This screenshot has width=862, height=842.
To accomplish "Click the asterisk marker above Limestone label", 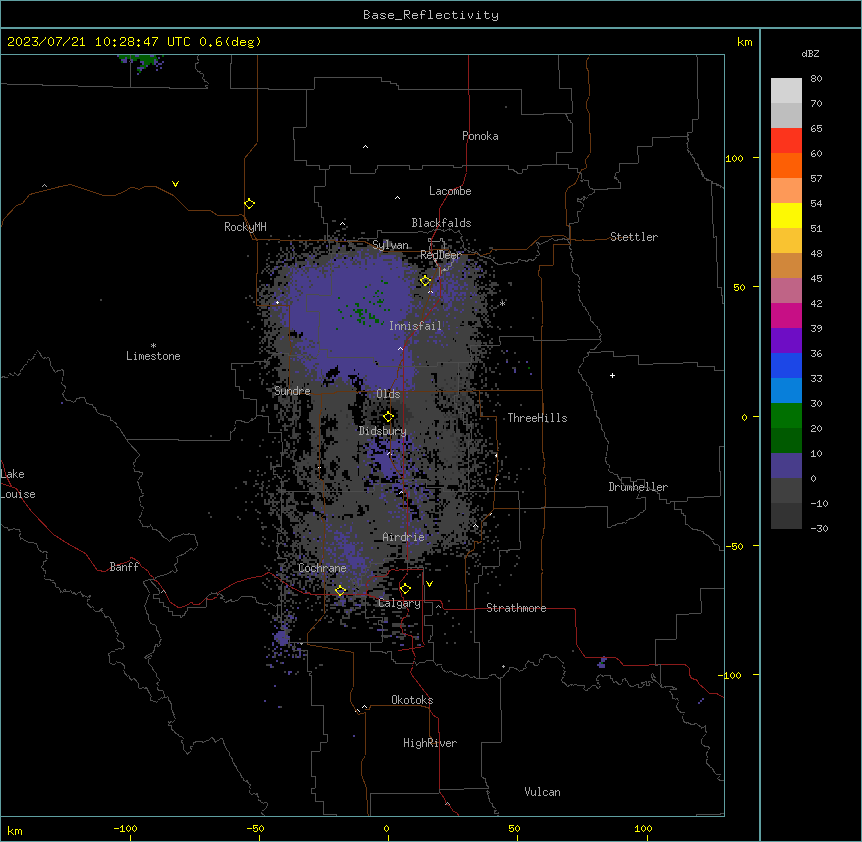I will (153, 346).
